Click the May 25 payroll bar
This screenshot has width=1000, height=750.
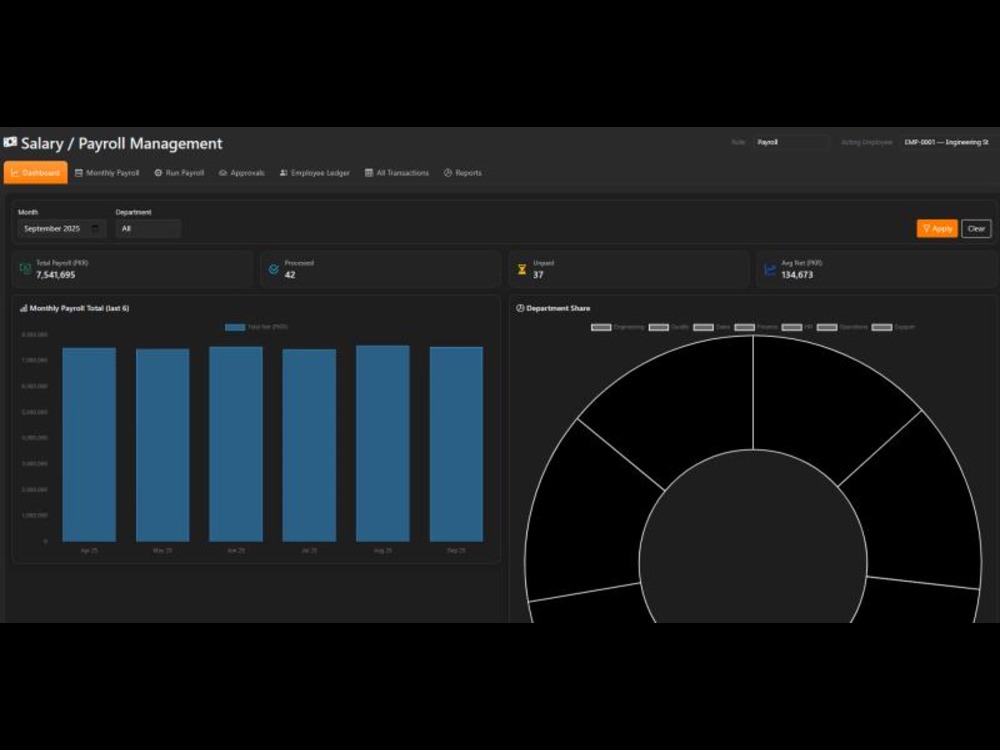click(163, 445)
